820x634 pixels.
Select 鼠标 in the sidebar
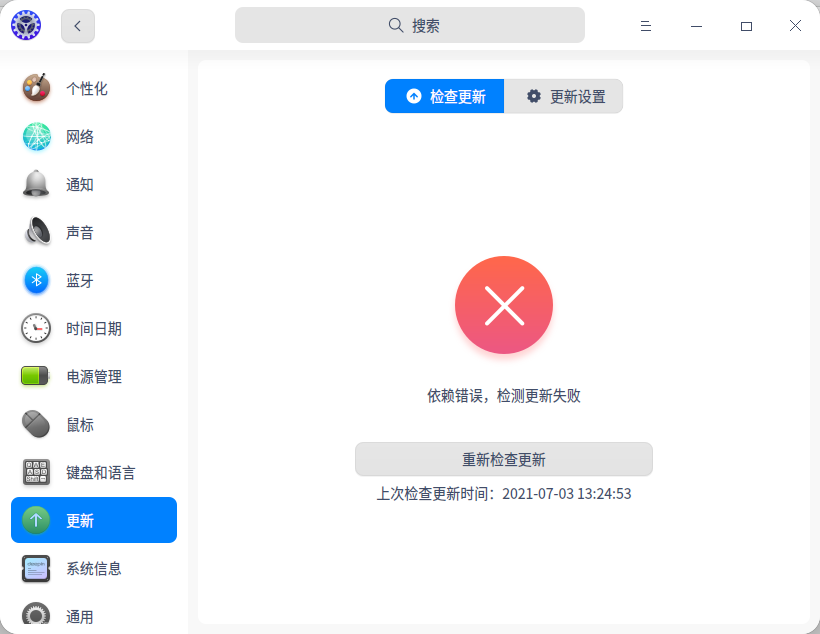pyautogui.click(x=94, y=424)
